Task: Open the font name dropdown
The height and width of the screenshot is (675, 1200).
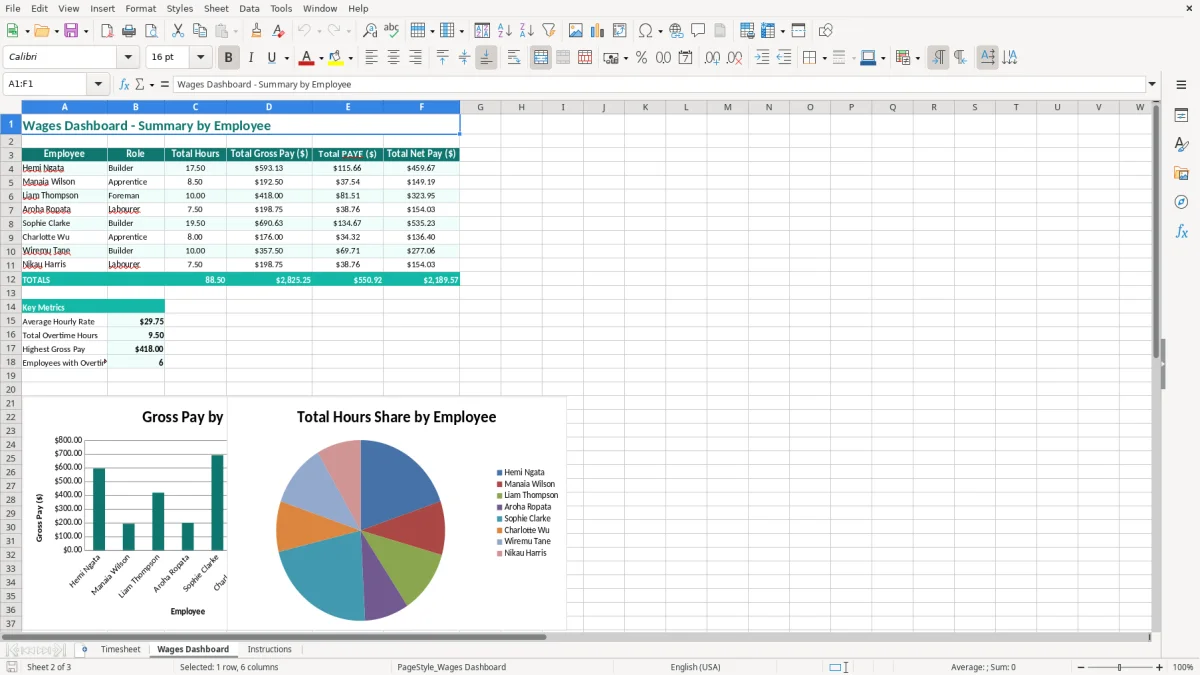Action: tap(127, 58)
